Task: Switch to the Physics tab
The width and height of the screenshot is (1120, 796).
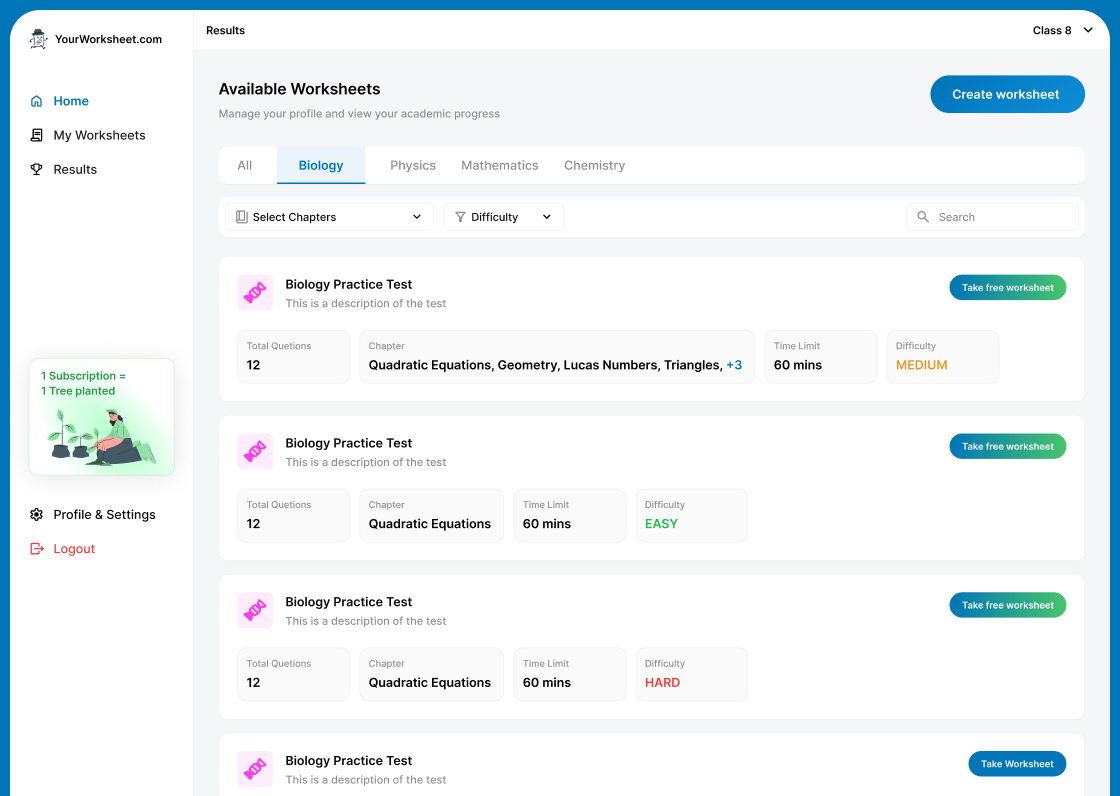Action: (413, 165)
